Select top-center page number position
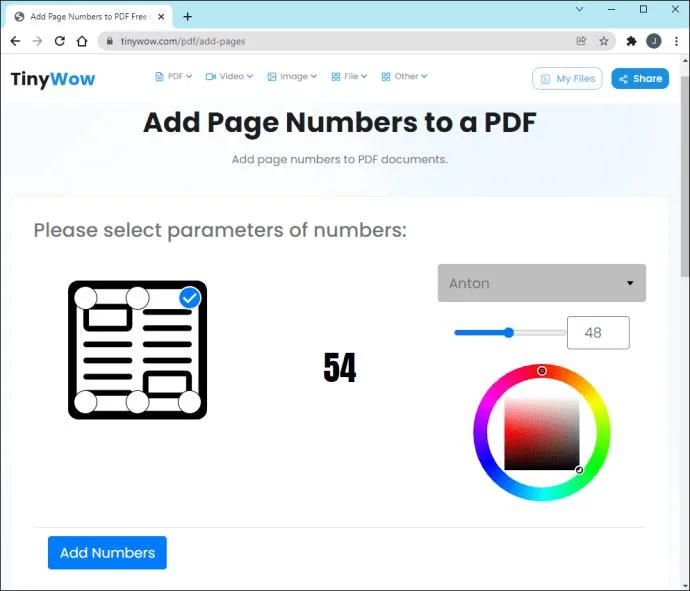This screenshot has width=690, height=591. tap(137, 298)
